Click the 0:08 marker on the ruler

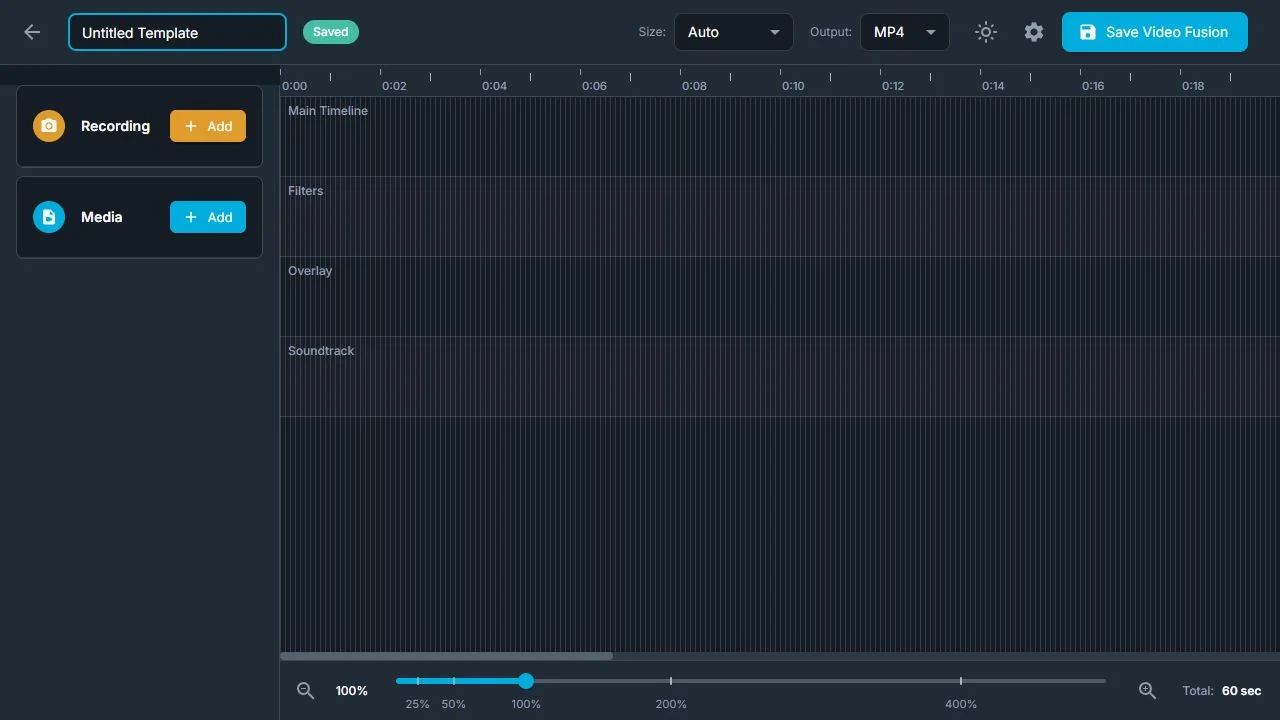pos(694,86)
